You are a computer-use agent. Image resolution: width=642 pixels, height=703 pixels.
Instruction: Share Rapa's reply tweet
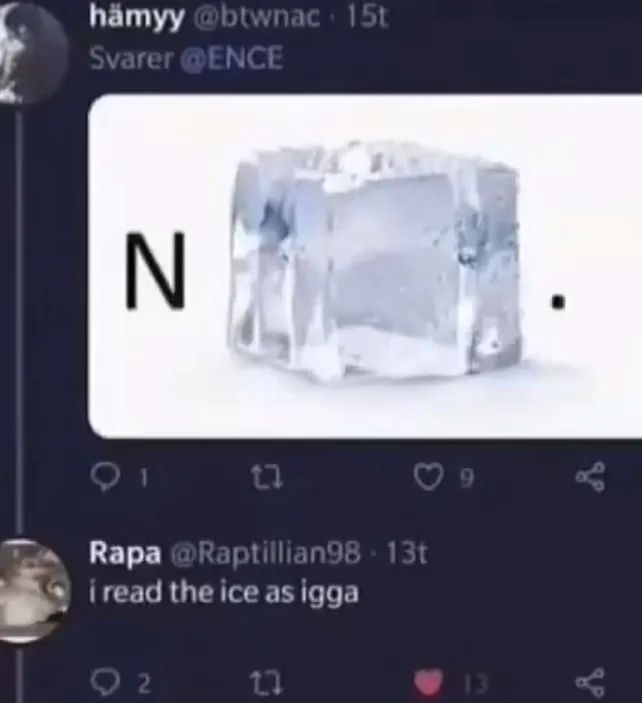[x=590, y=683]
